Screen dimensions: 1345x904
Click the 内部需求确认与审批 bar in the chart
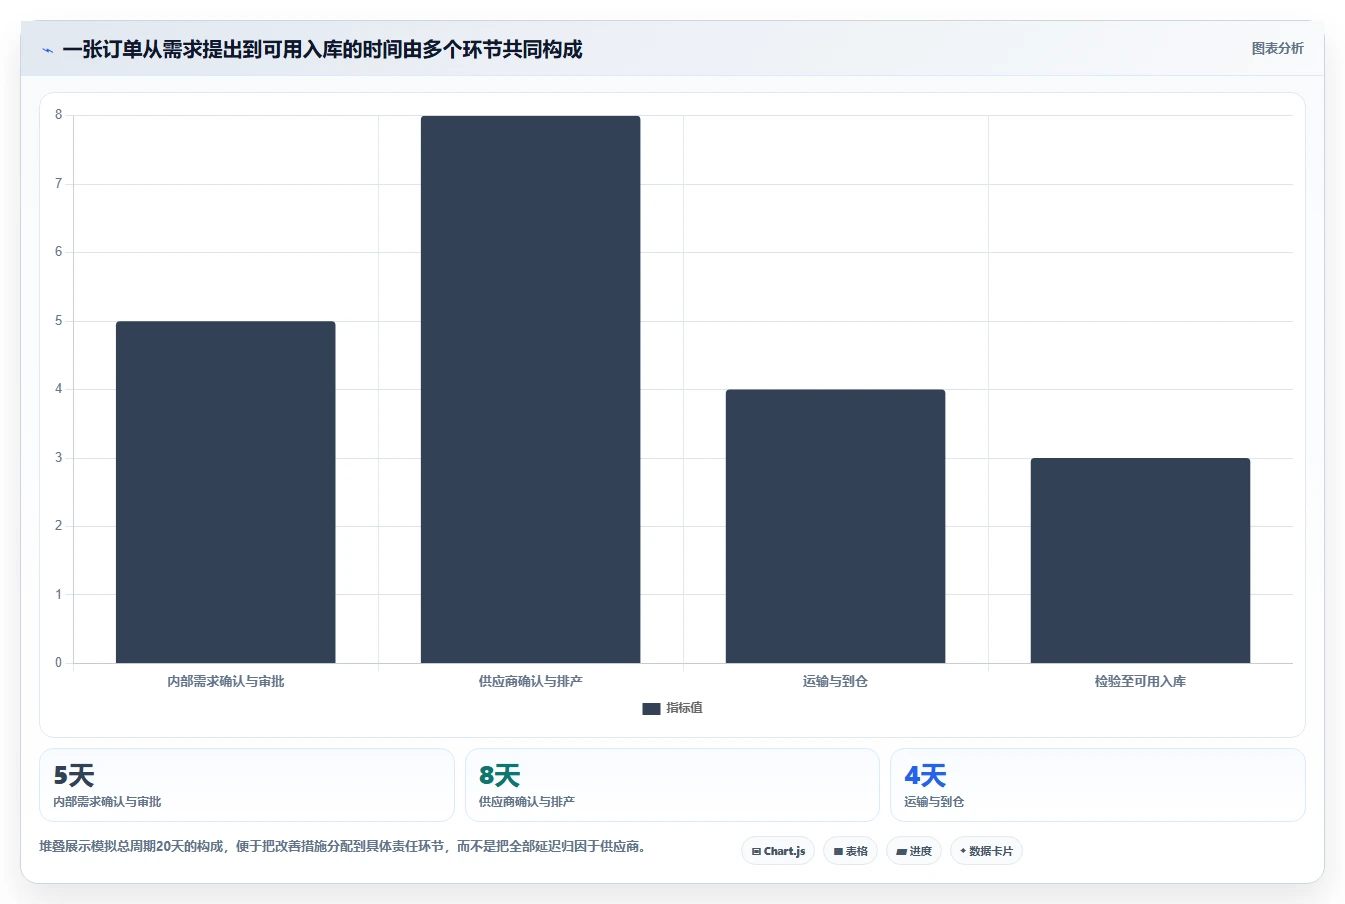click(x=225, y=492)
